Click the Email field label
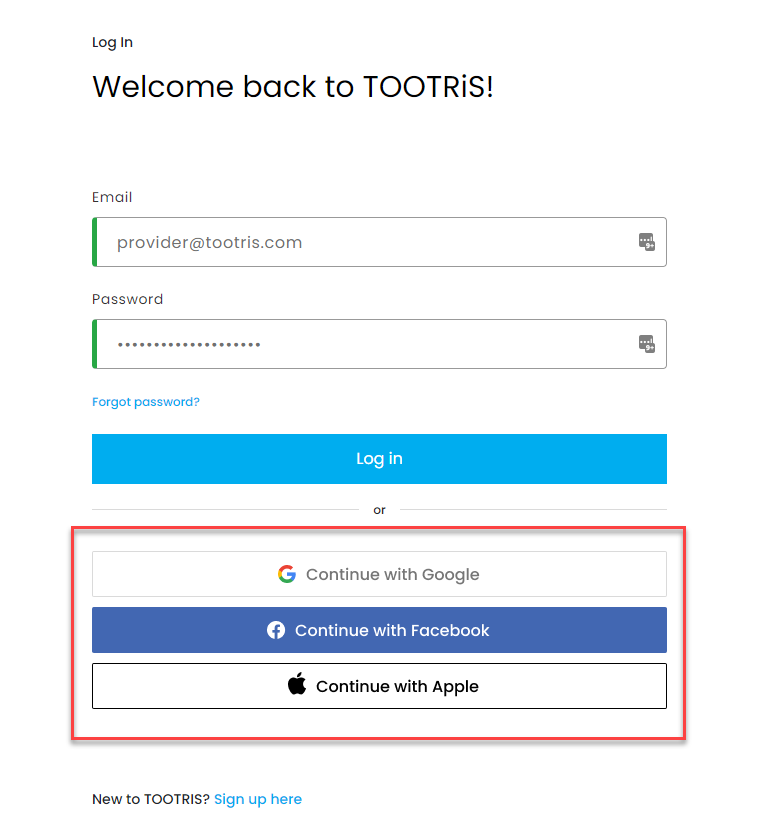The width and height of the screenshot is (782, 828). click(112, 197)
